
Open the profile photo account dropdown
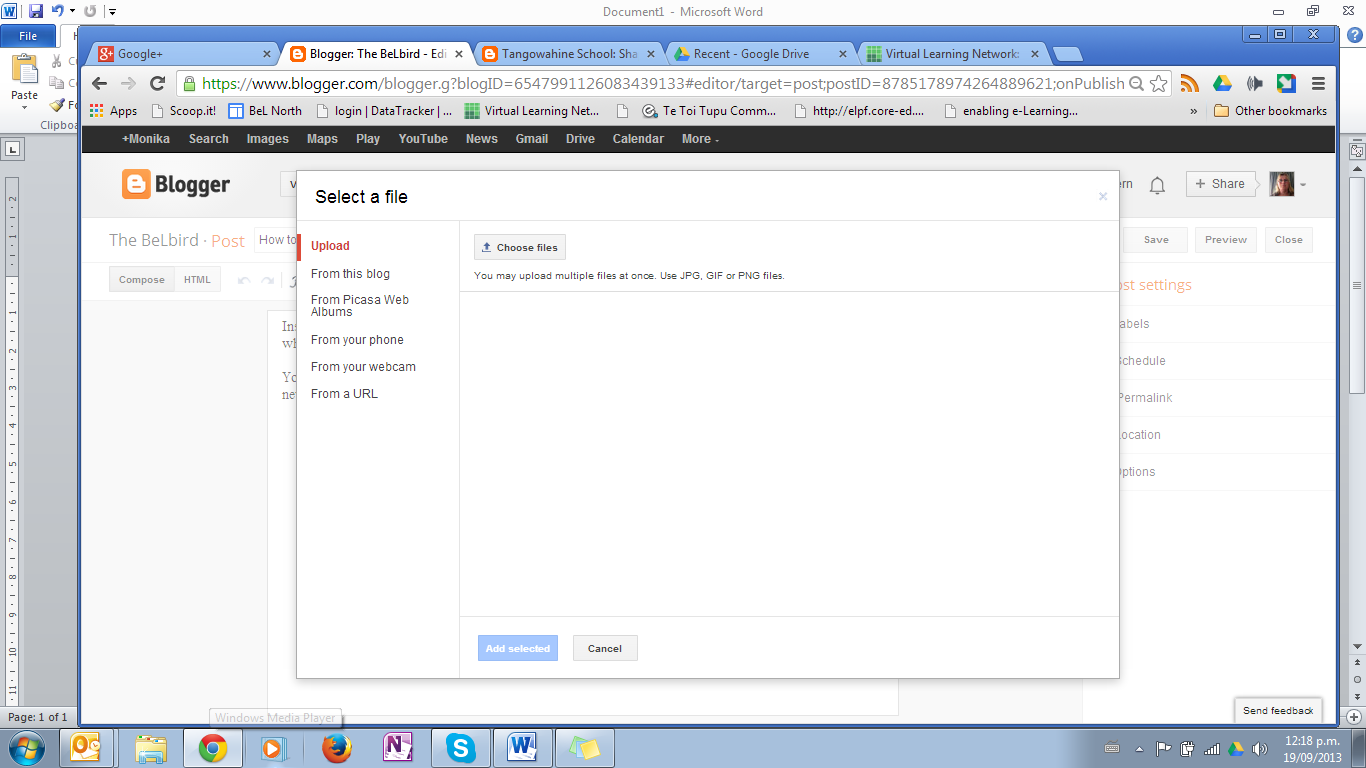1288,184
